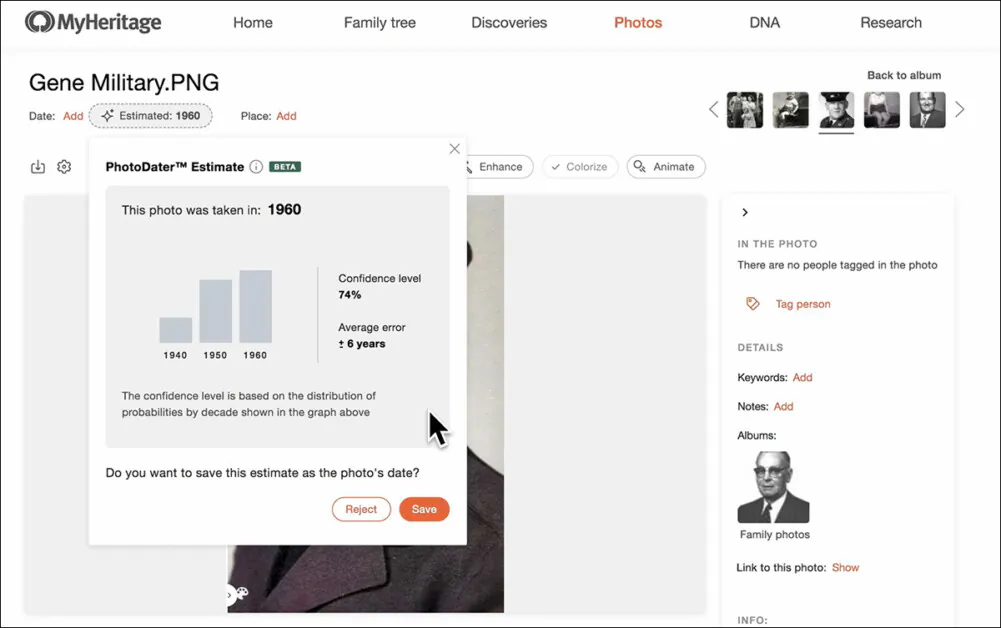Click the MyHeritage logo
Viewport: 1001px width, 628px height.
click(x=92, y=20)
